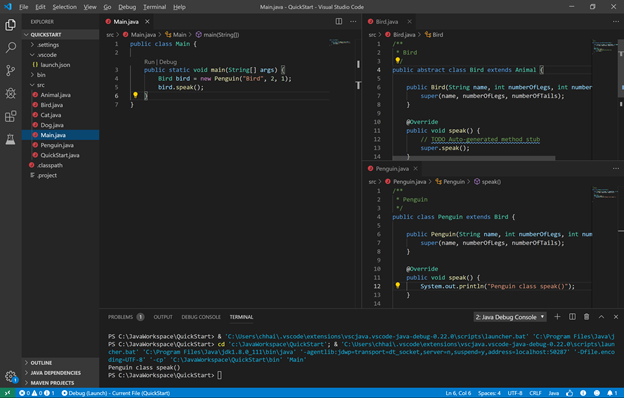This screenshot has width=624, height=398.
Task: Maximize the panel with the up chevron
Action: coord(601,317)
